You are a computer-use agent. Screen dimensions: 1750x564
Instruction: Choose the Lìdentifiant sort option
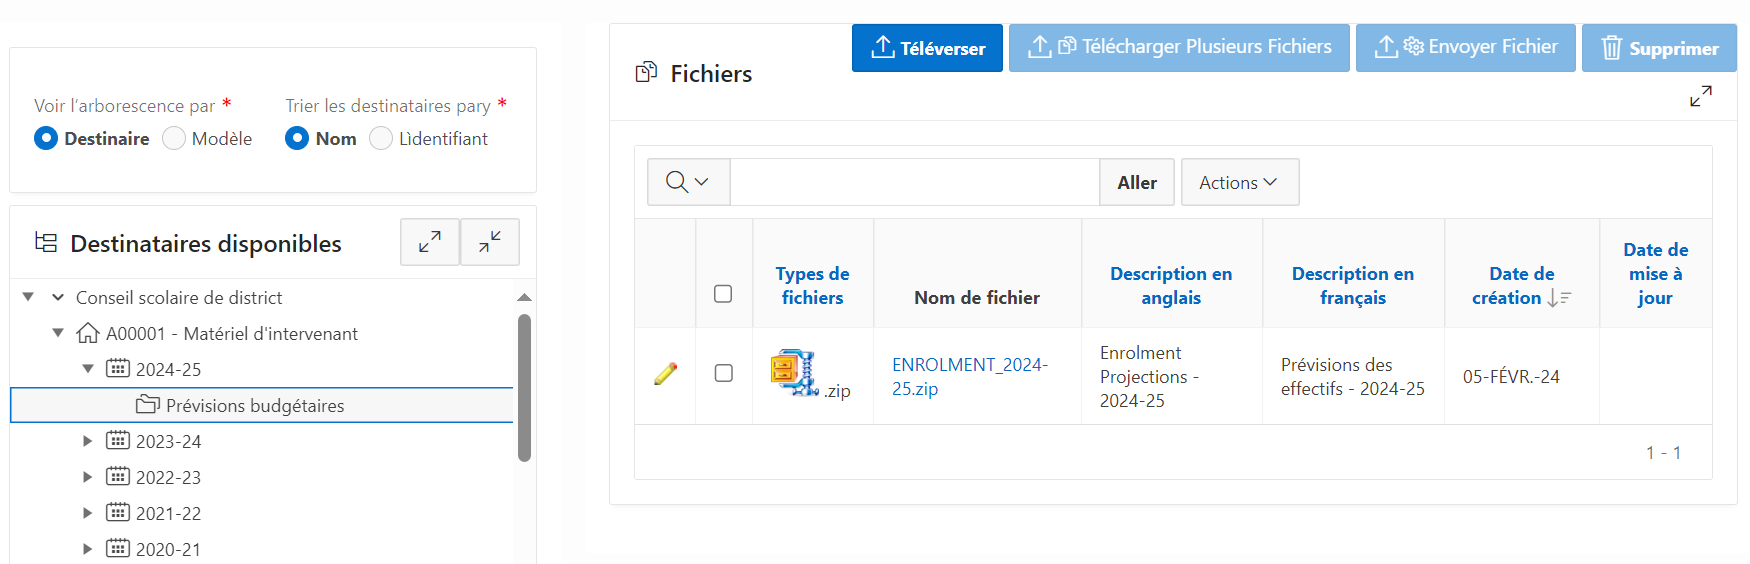coord(381,139)
